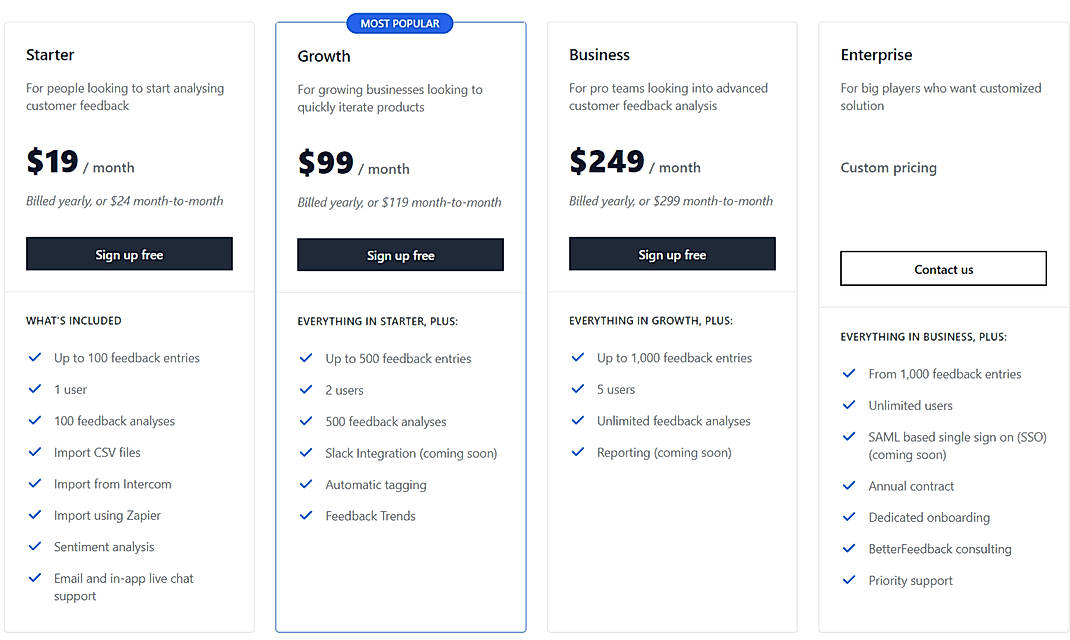Click Sign up free under the Business plan
Viewport: 1070px width, 640px height.
(672, 253)
